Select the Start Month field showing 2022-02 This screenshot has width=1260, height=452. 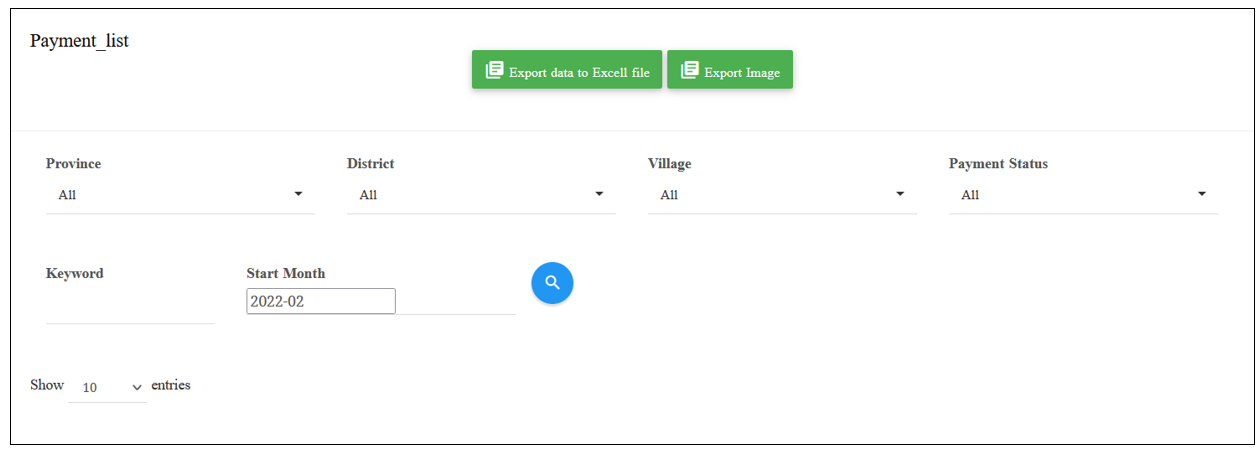click(x=321, y=301)
